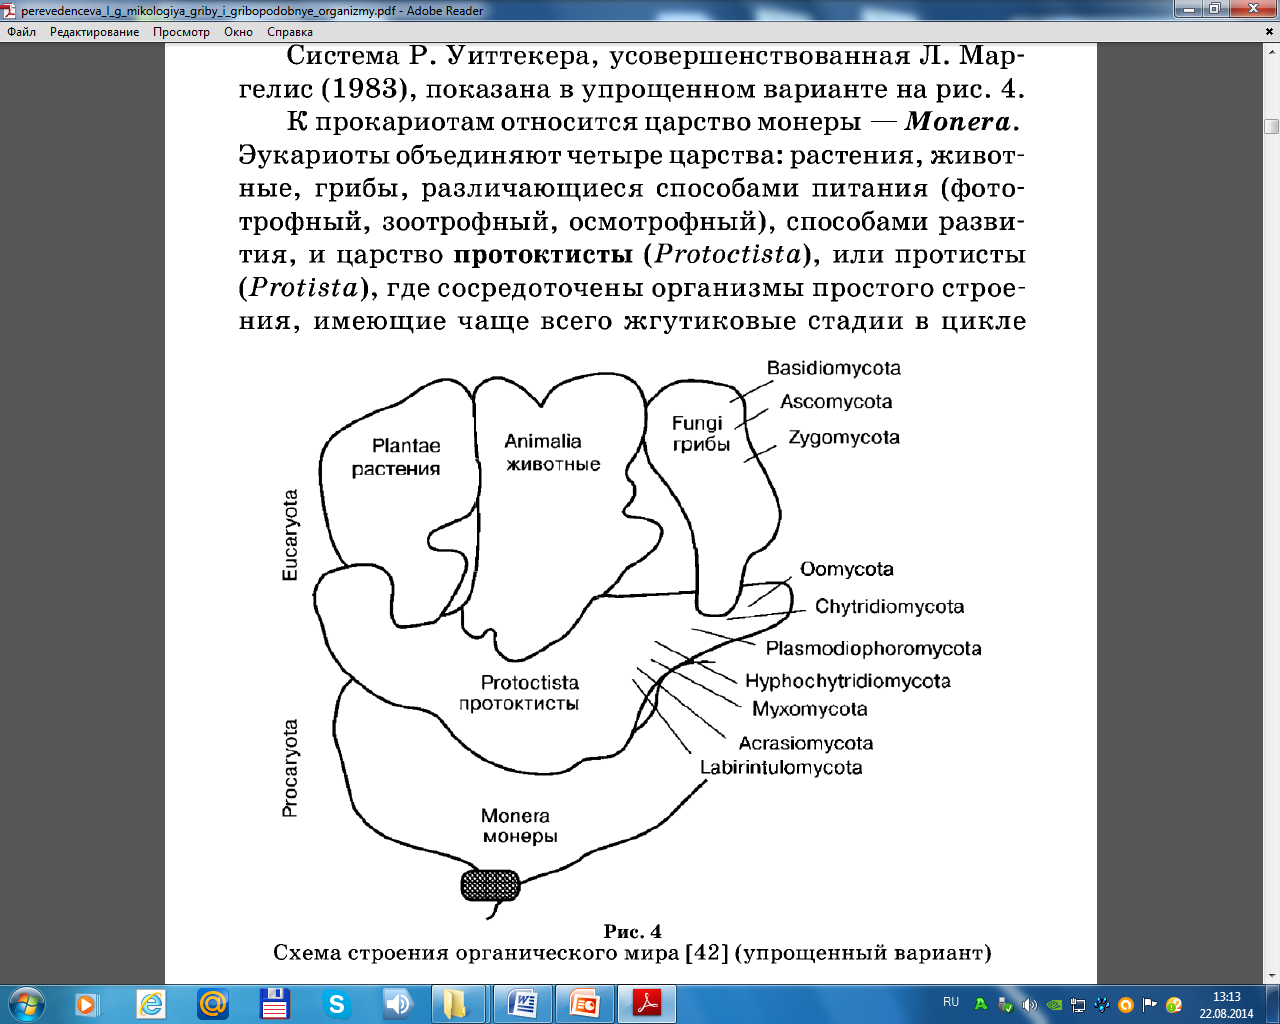Open the Редактирование menu

click(94, 32)
